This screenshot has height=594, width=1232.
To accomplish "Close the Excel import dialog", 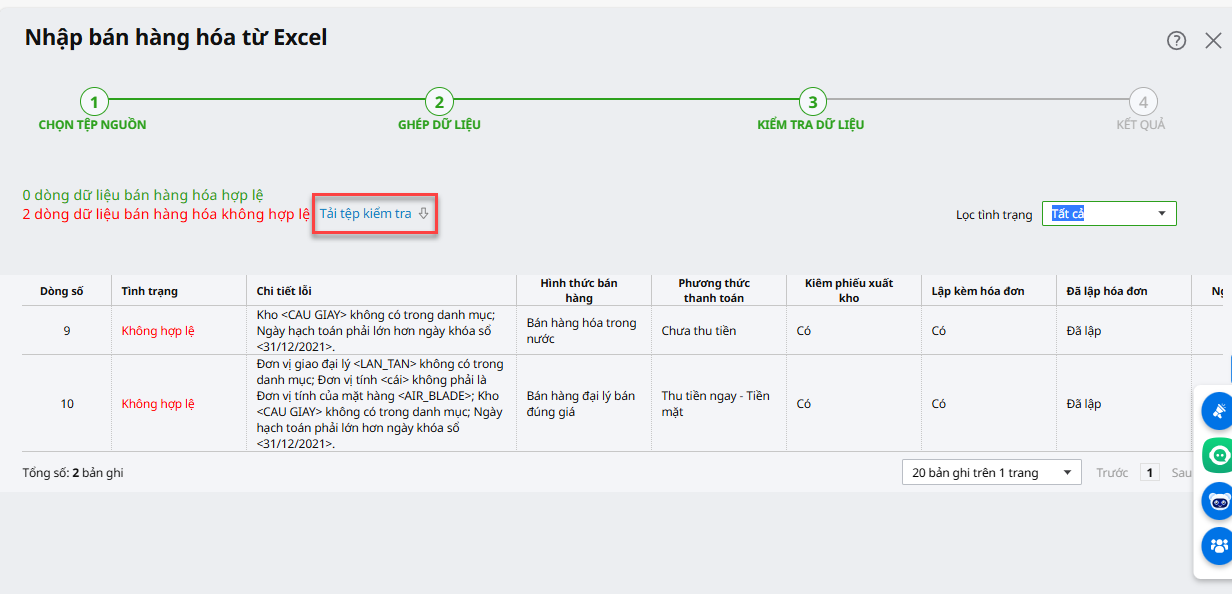I will point(1213,40).
